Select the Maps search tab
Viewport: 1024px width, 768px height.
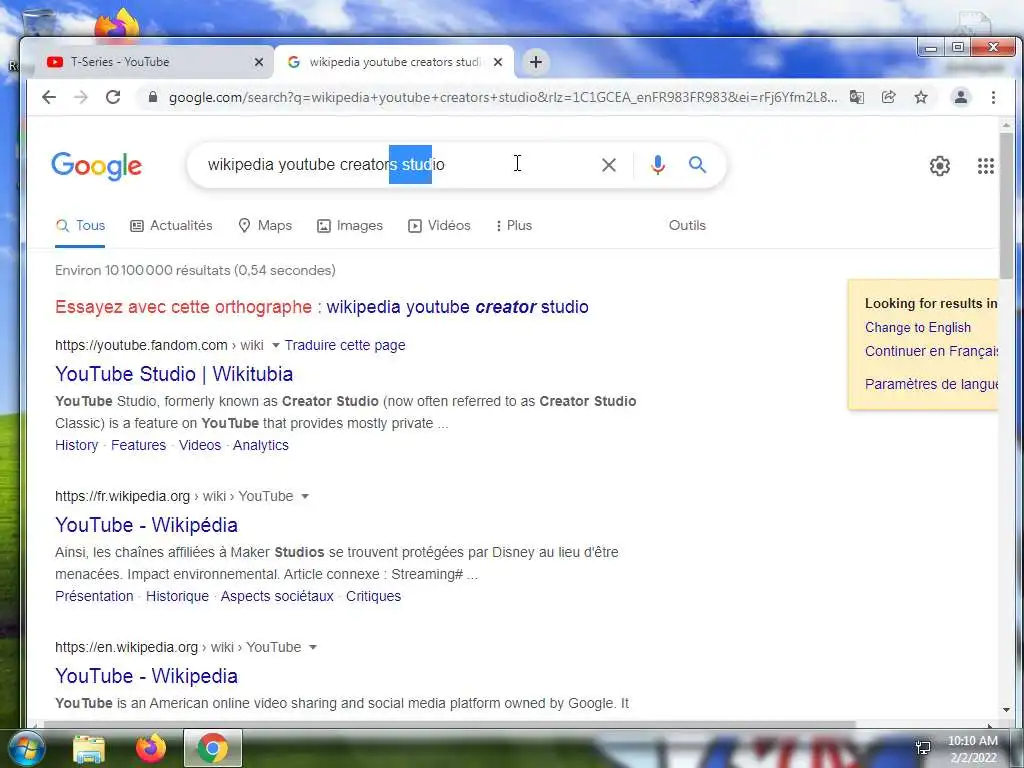[264, 225]
